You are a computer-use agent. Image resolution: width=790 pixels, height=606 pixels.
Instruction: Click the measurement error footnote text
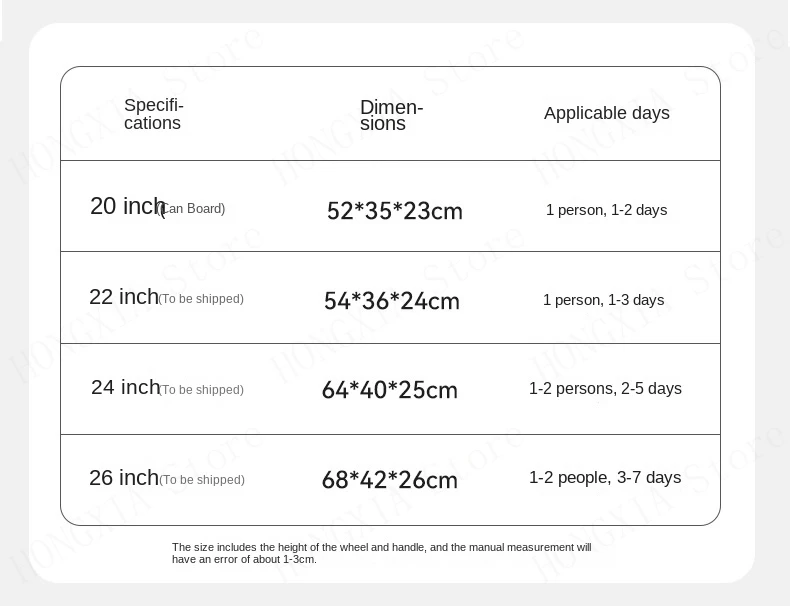click(381, 553)
